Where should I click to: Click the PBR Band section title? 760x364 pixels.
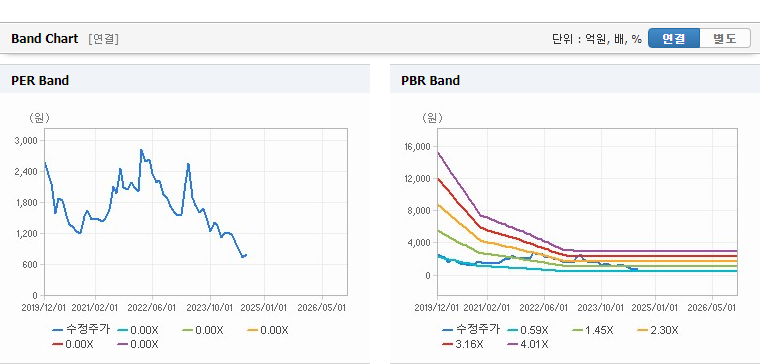pyautogui.click(x=430, y=80)
